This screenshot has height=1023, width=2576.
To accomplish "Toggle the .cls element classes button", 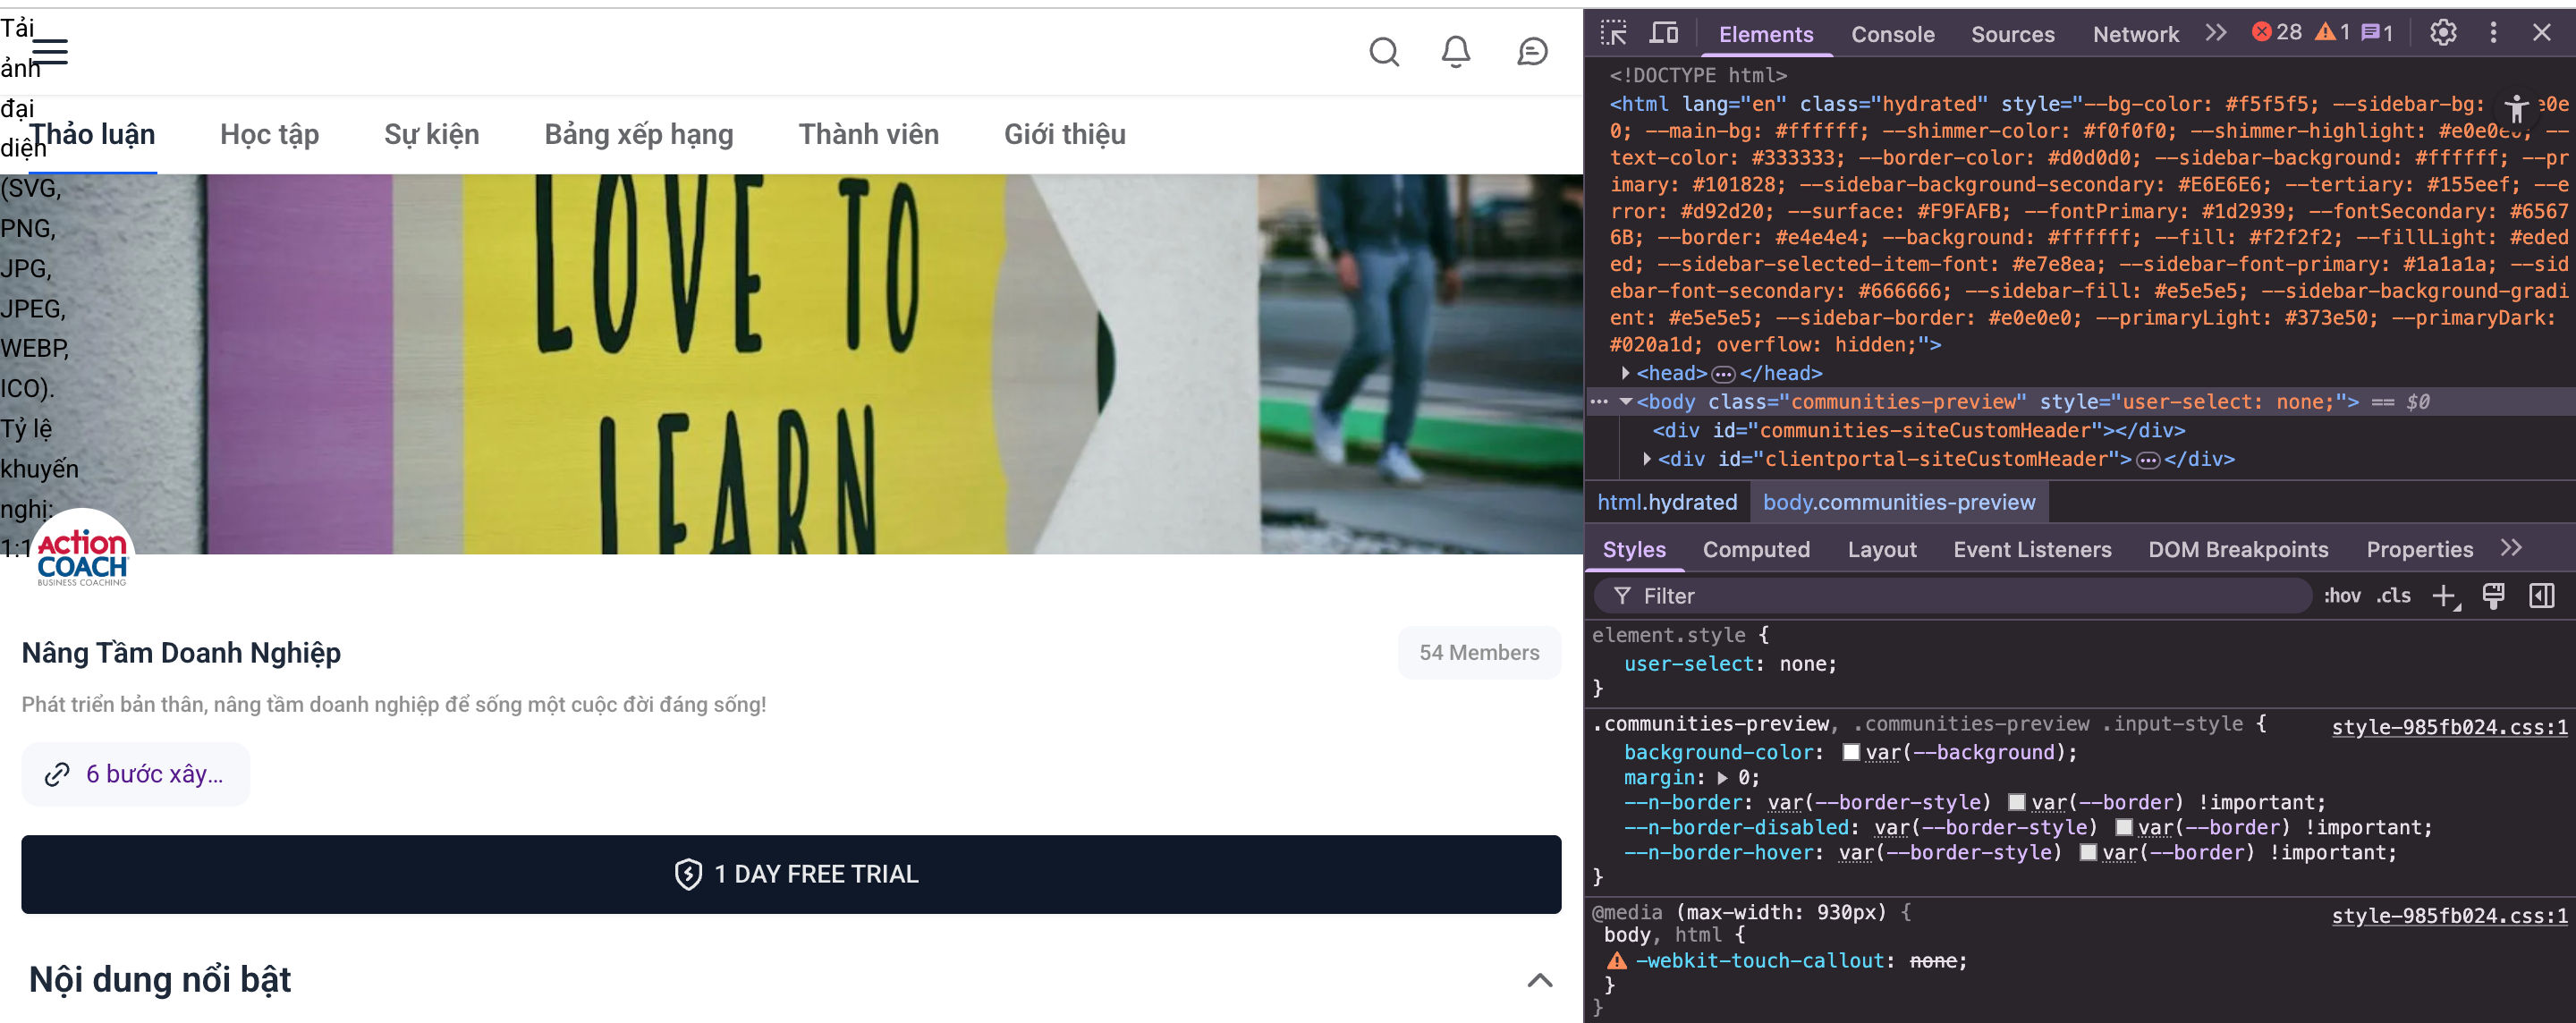I will point(2393,596).
